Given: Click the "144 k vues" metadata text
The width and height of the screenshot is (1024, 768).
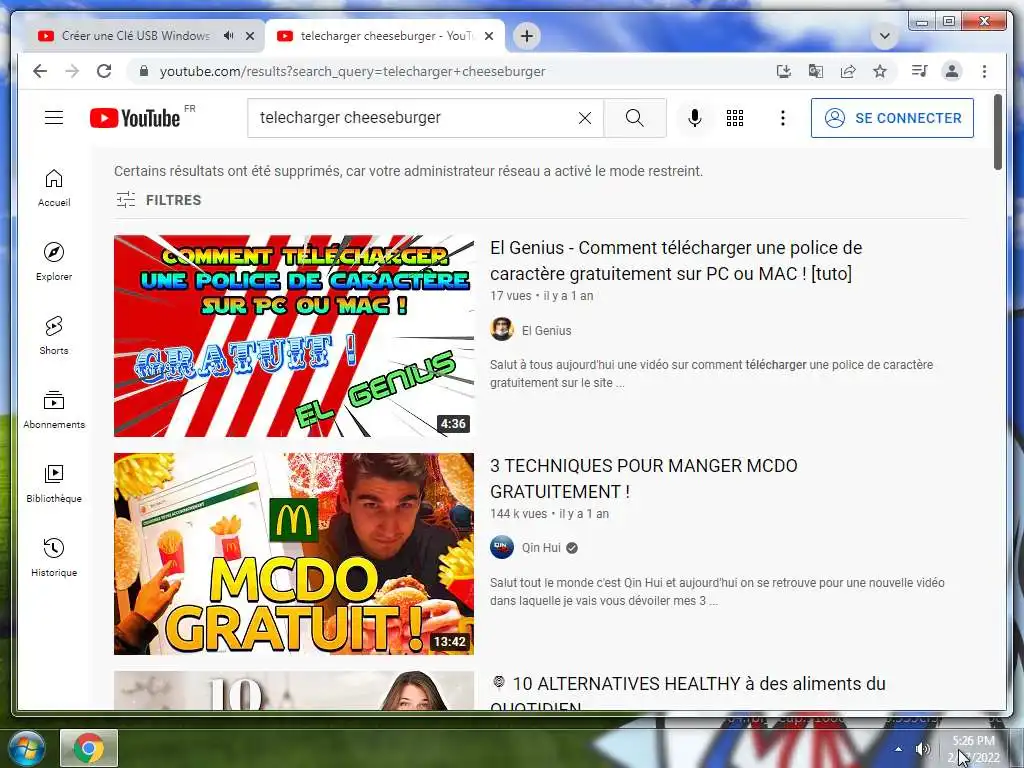Looking at the screenshot, I should click(519, 513).
